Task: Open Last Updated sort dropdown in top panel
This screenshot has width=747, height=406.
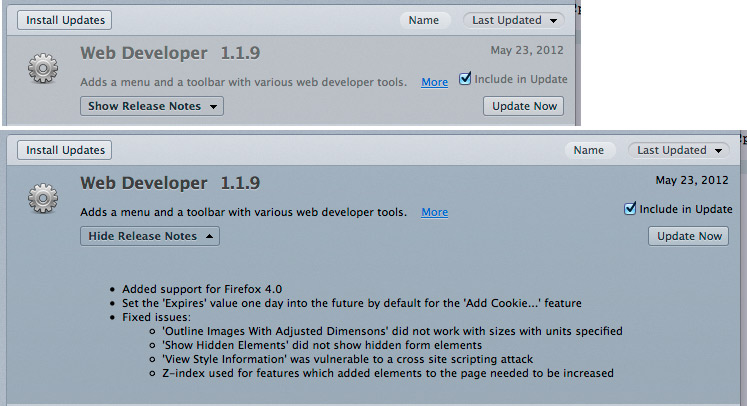Action: [514, 20]
